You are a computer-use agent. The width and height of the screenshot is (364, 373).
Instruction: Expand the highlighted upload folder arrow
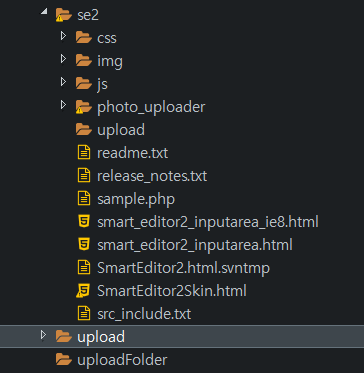[43, 334]
